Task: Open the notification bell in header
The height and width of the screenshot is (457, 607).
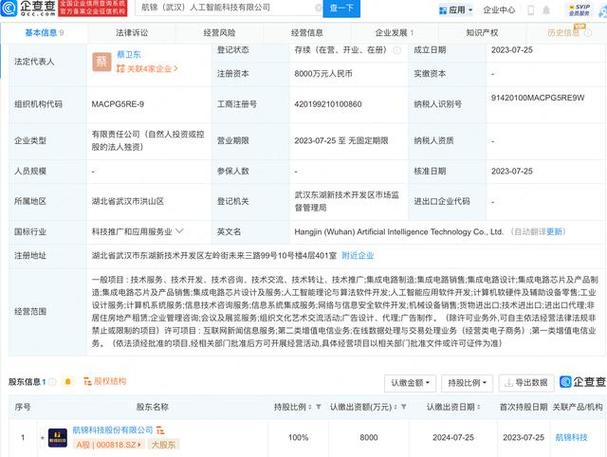Action: pos(546,10)
